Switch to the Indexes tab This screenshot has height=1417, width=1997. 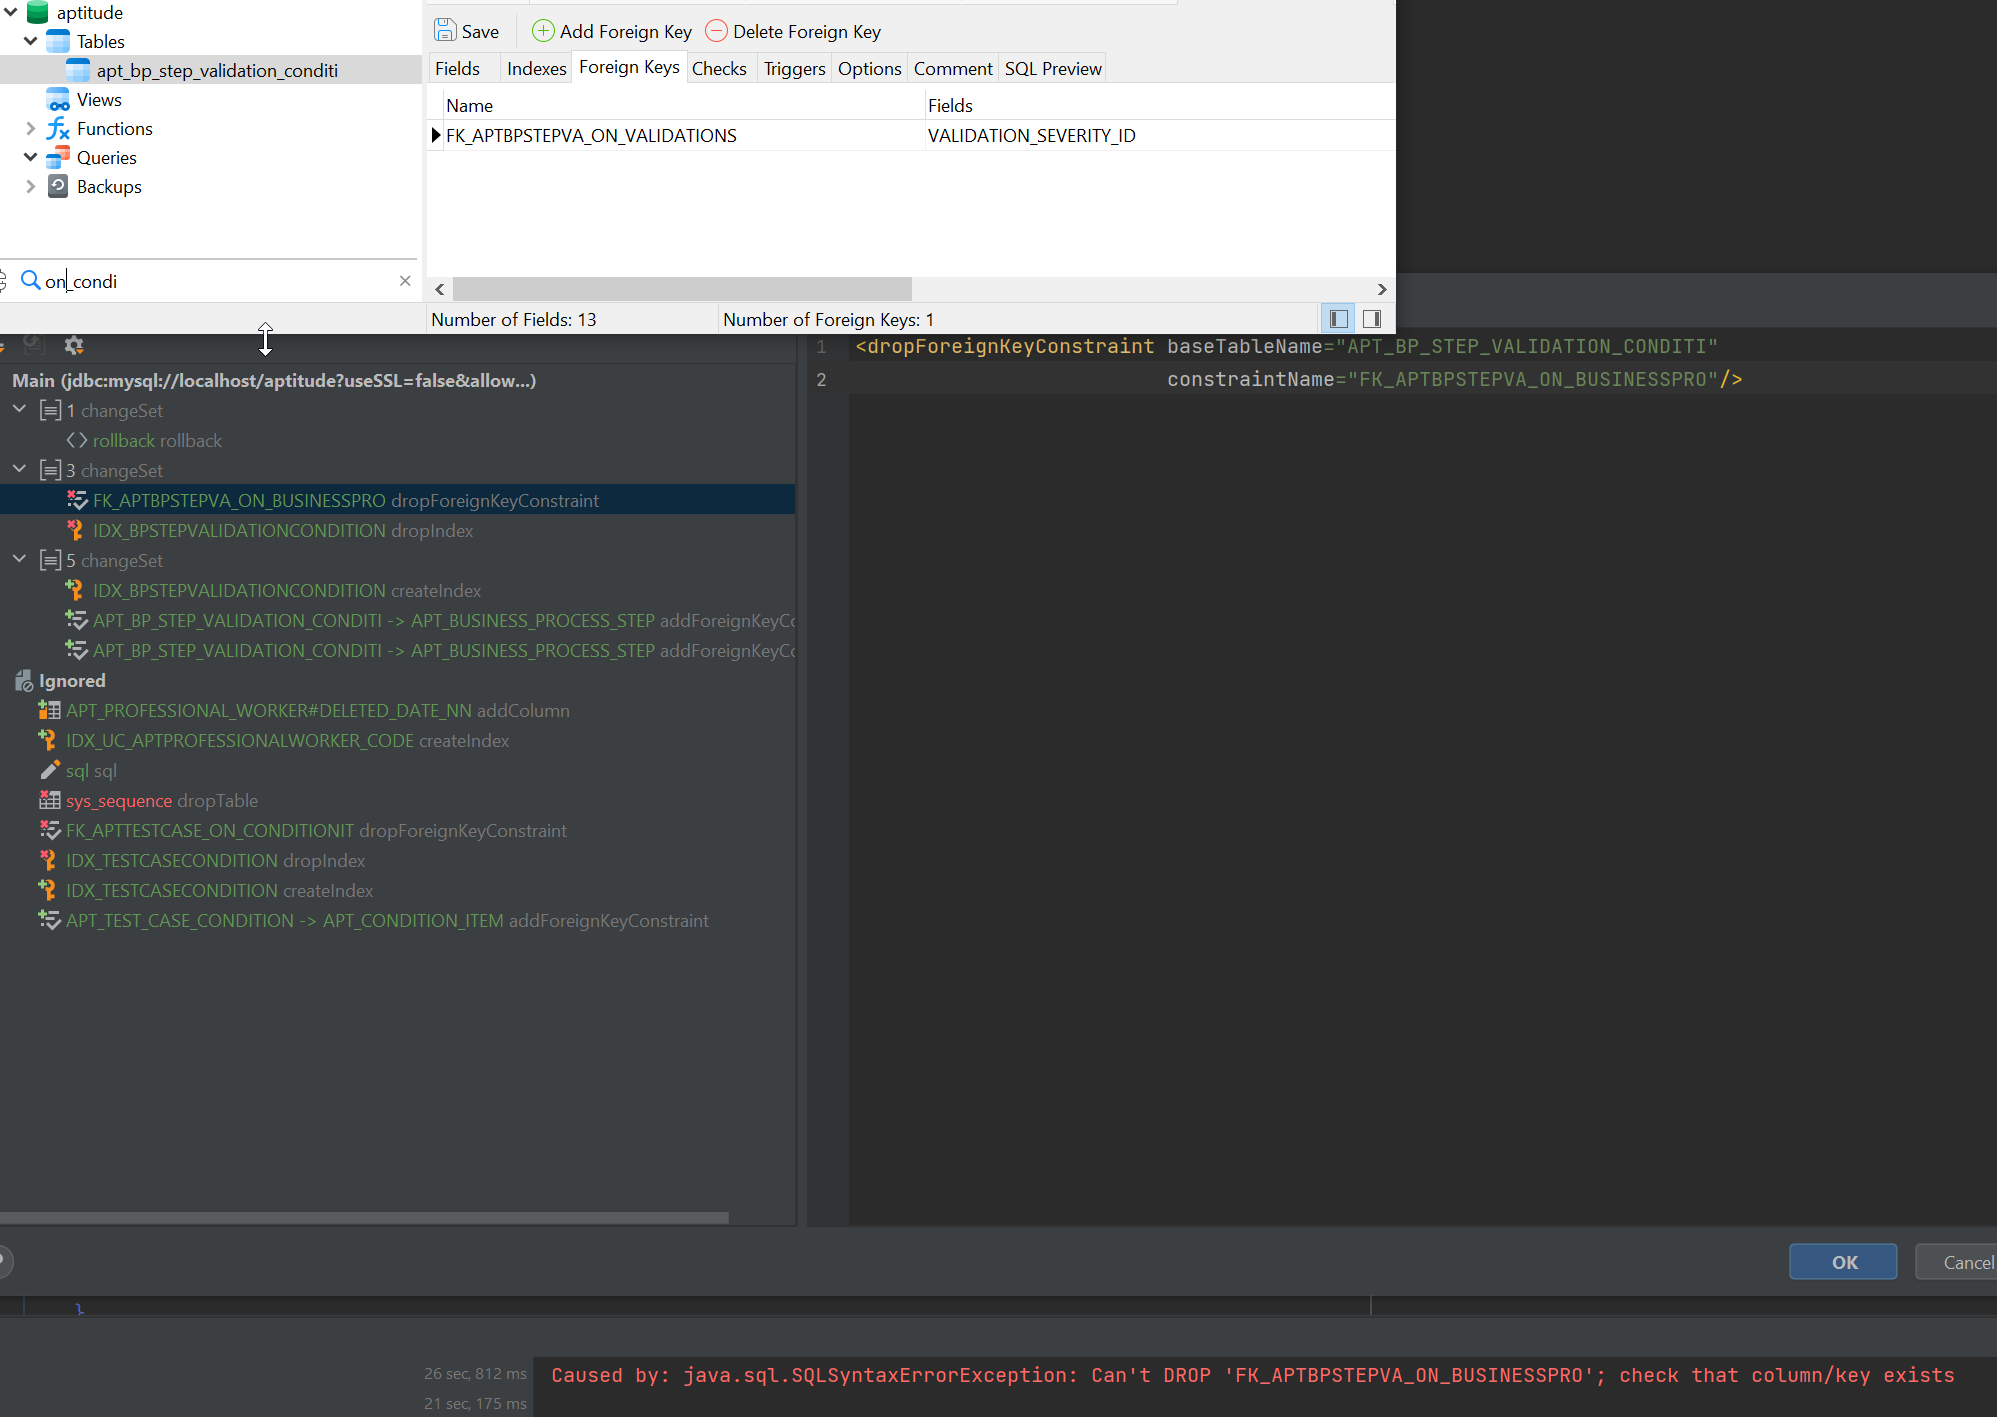point(536,68)
